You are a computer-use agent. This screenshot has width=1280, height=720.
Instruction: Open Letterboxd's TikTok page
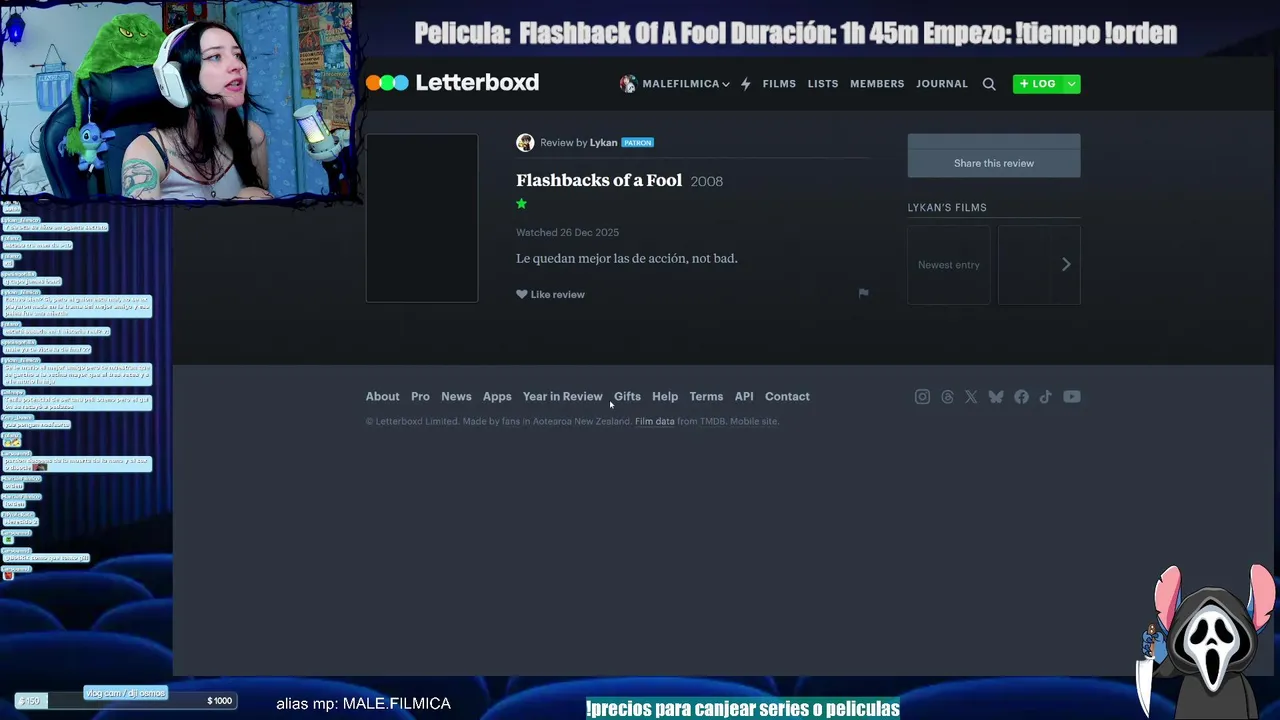pos(1045,397)
